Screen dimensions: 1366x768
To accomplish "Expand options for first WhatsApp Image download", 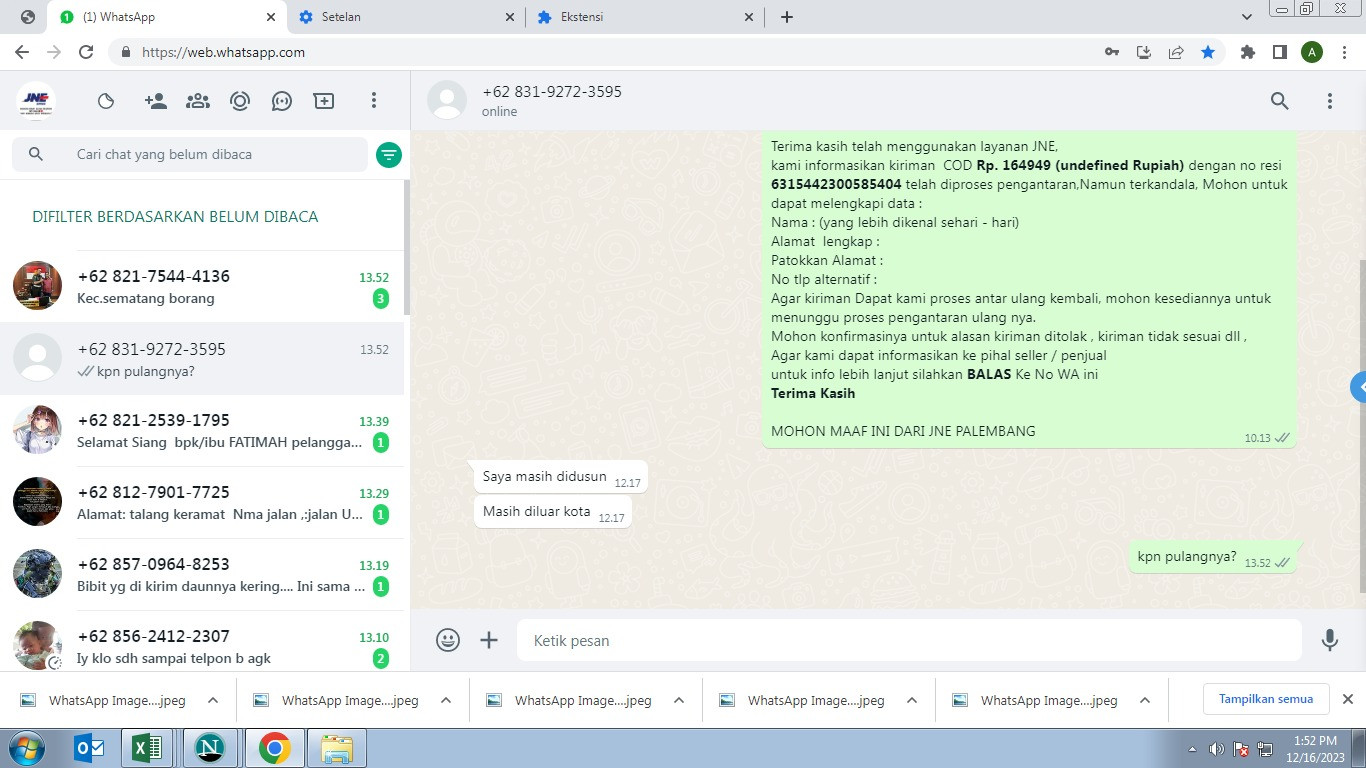I will tap(213, 700).
